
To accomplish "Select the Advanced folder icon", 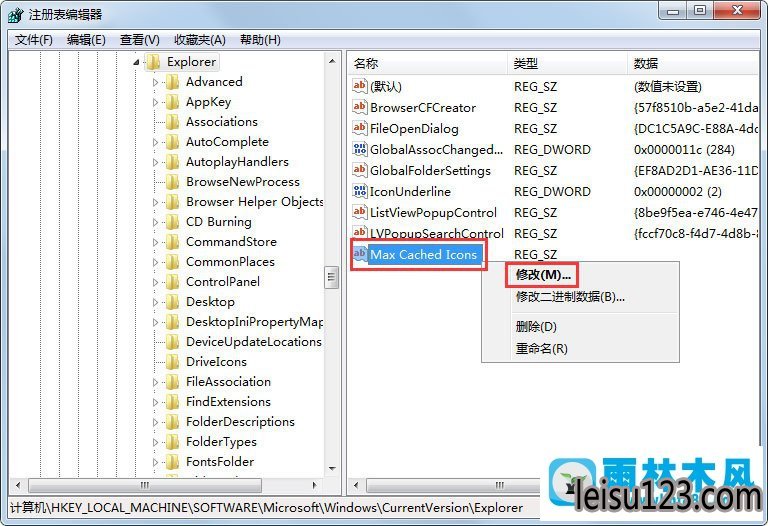I will pyautogui.click(x=172, y=82).
